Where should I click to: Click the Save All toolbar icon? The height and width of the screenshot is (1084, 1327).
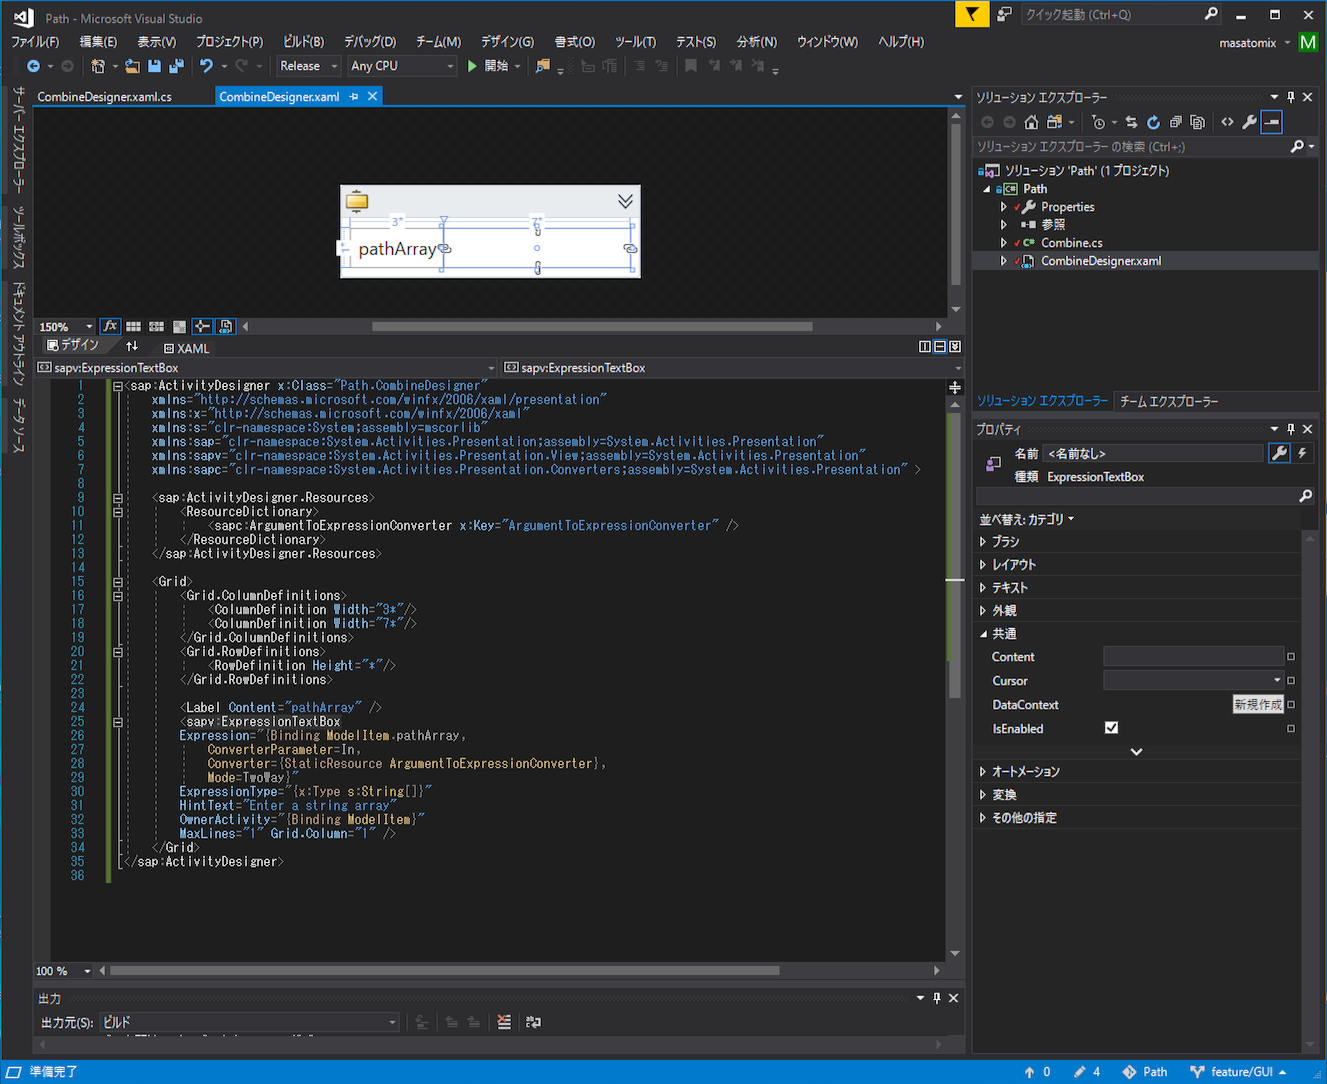176,66
